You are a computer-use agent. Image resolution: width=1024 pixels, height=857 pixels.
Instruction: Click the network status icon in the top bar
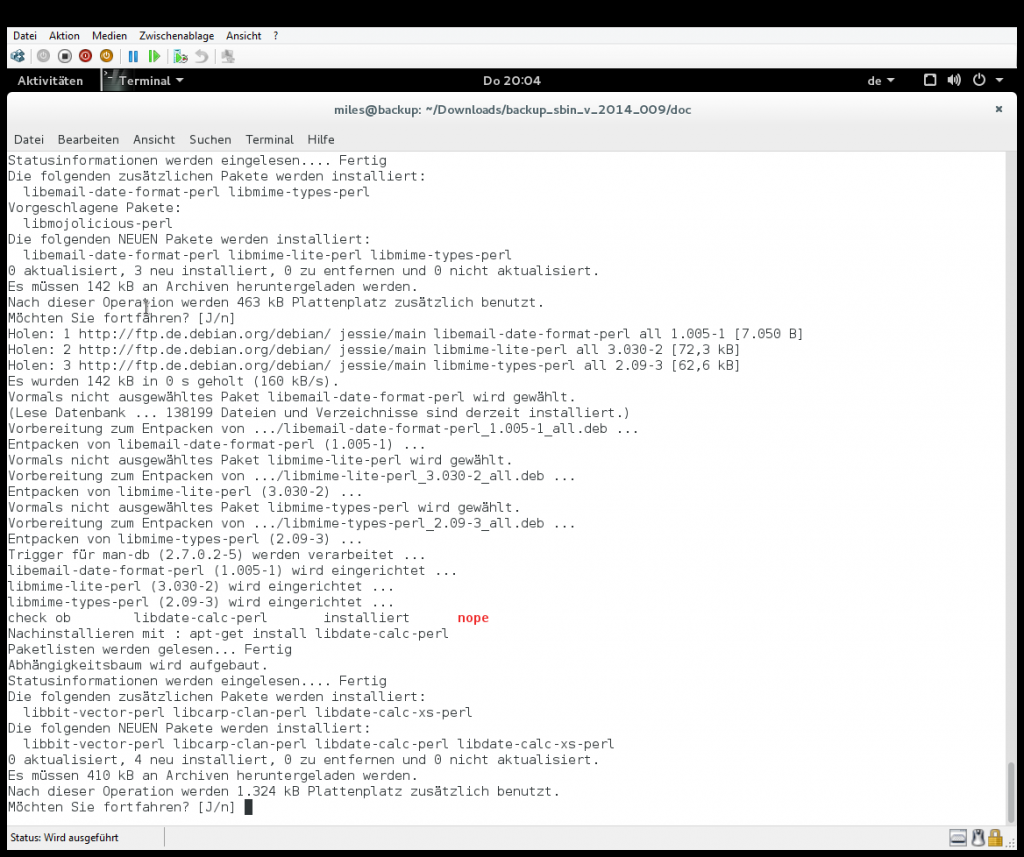pyautogui.click(x=930, y=80)
